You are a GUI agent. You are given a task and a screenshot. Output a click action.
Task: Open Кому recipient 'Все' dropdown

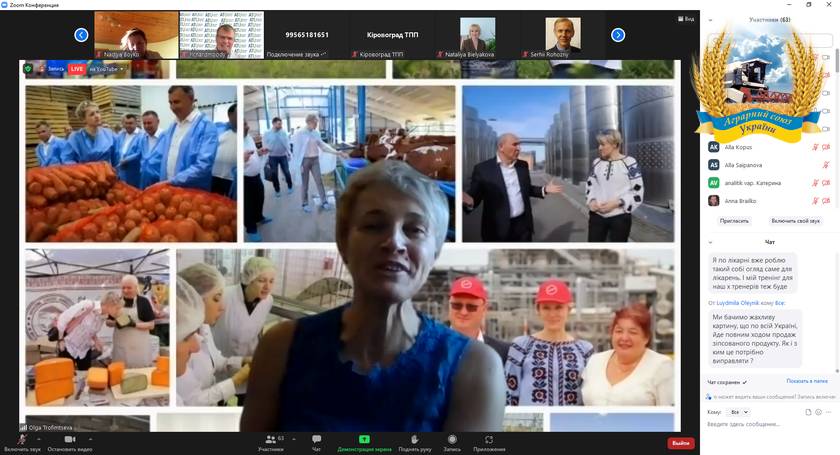coord(739,412)
